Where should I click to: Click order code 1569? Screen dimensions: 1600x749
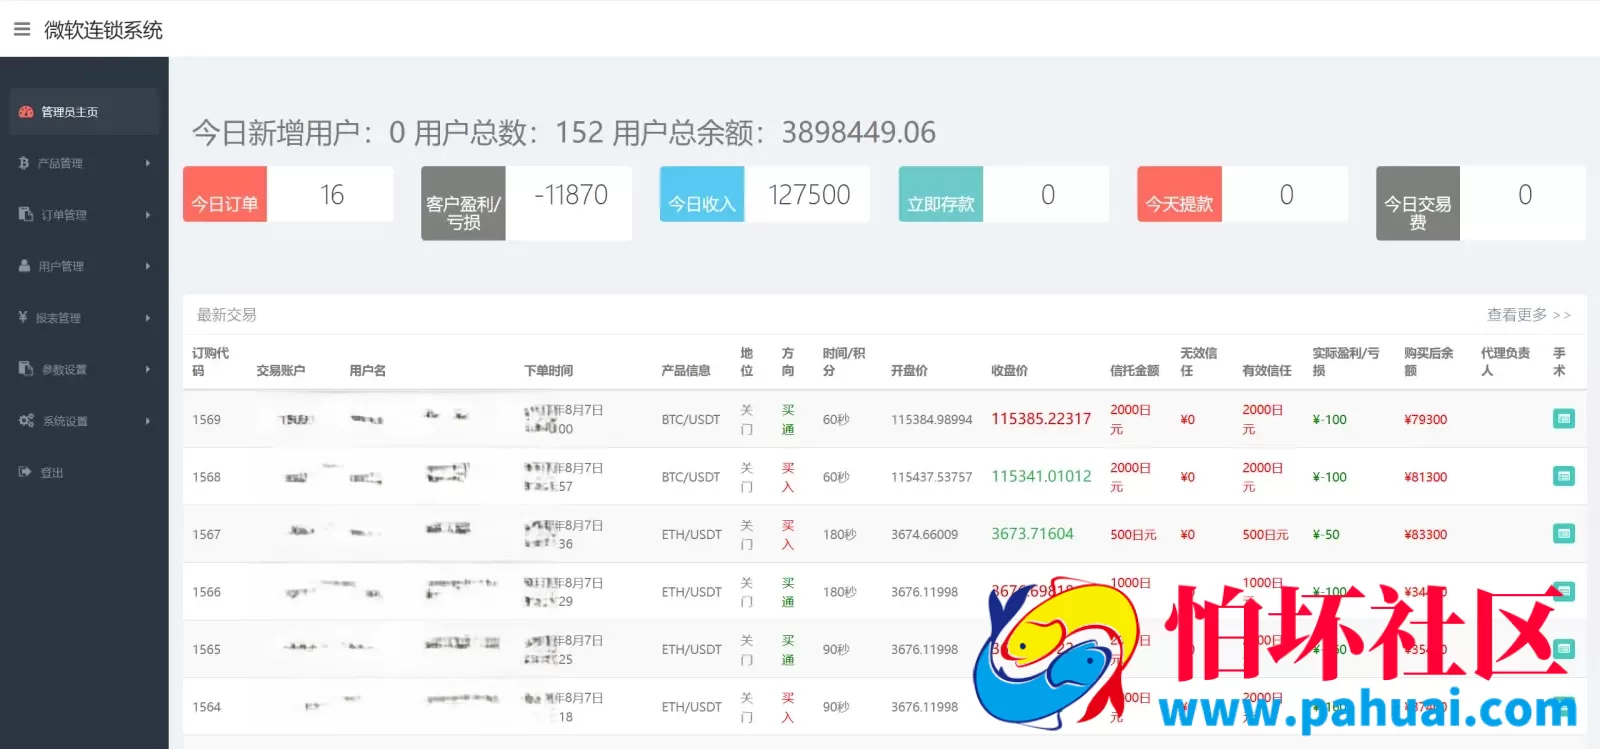pyautogui.click(x=206, y=419)
